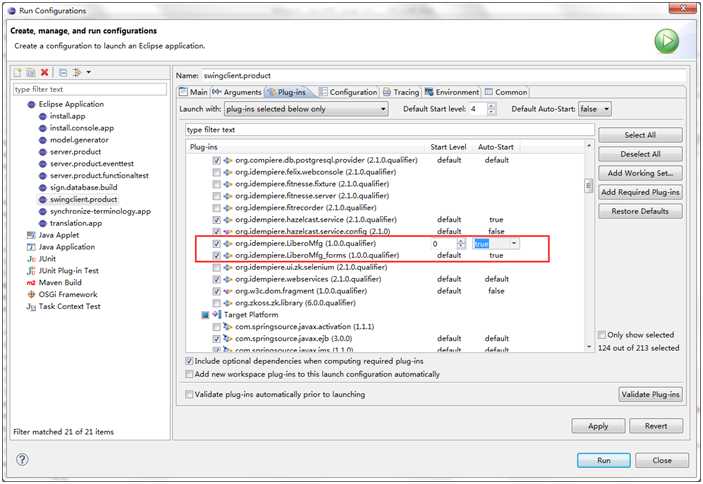This screenshot has height=484, width=703.
Task: Click the Java Application icon
Action: pyautogui.click(x=31, y=247)
